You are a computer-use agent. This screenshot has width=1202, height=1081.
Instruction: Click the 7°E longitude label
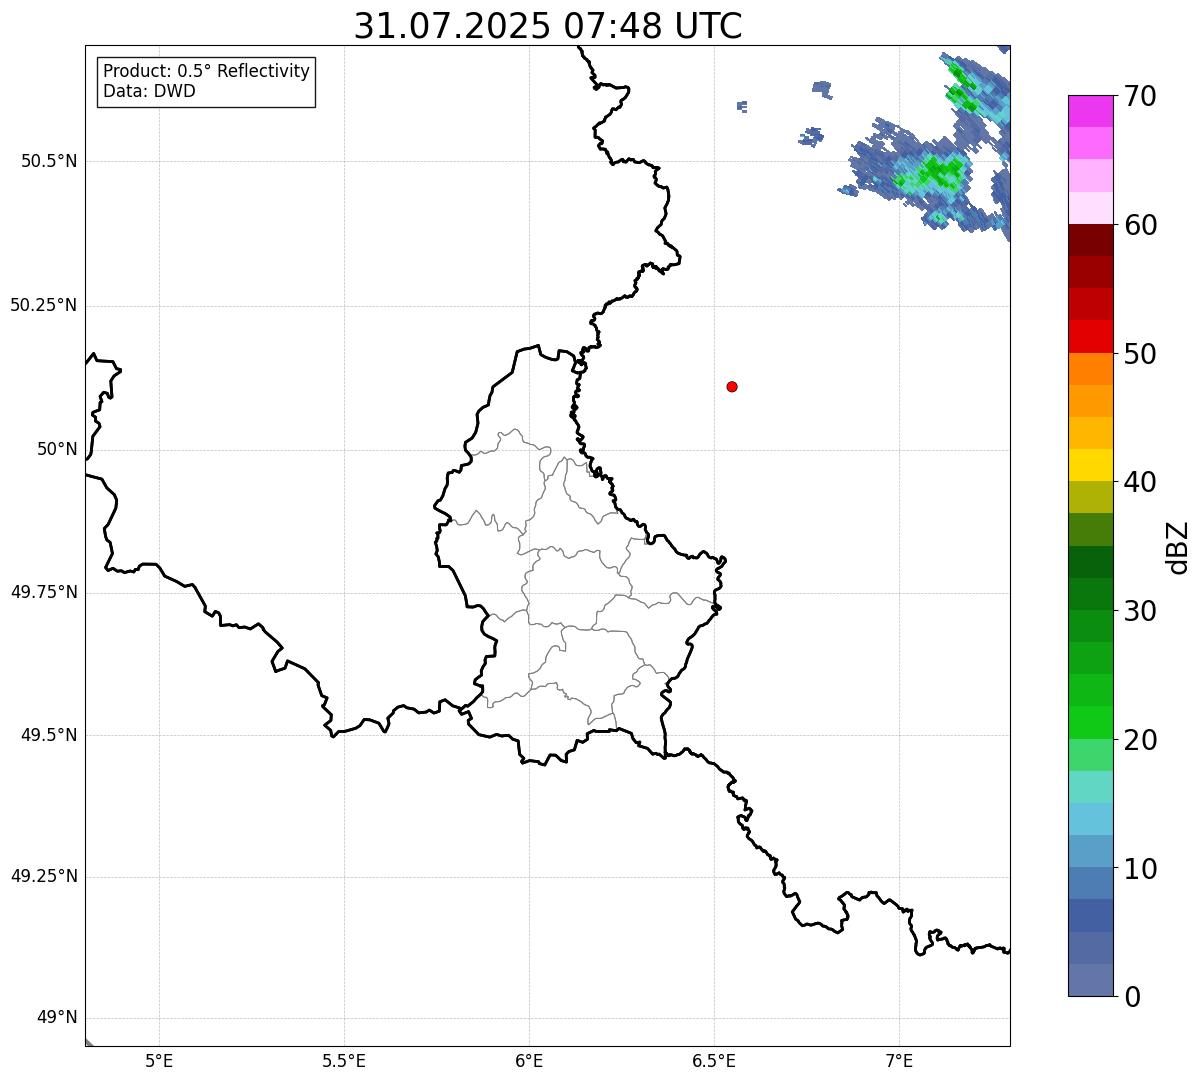899,1061
